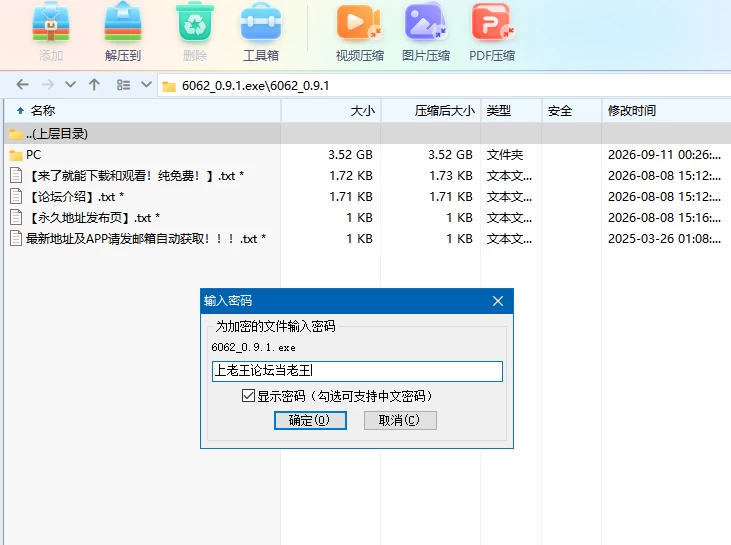
Task: Select the ..(上层目录) parent row
Action: point(367,134)
